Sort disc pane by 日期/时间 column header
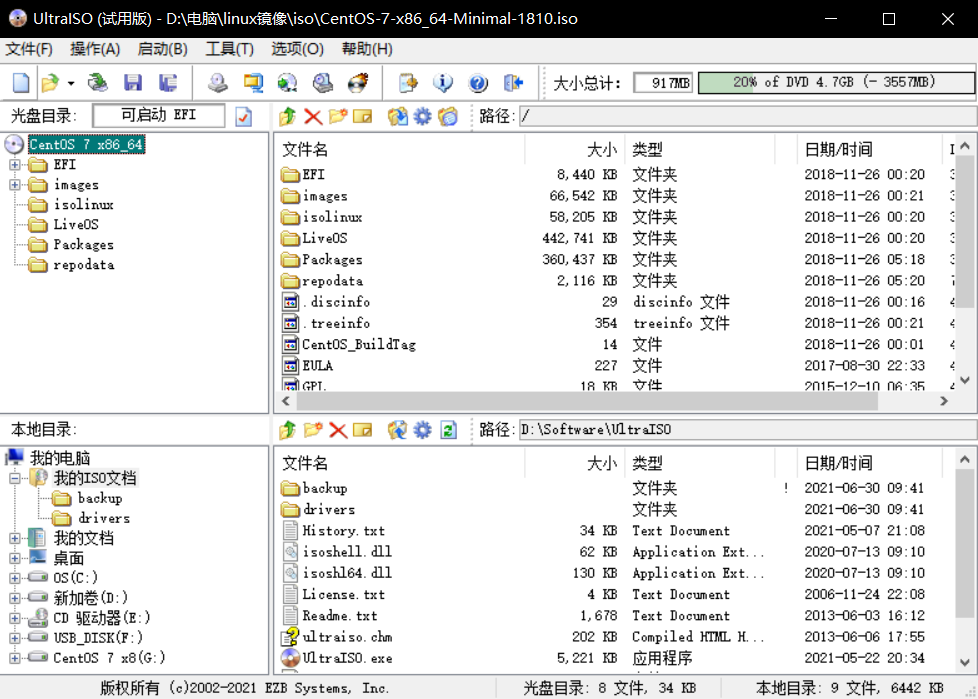The width and height of the screenshot is (978, 699). click(x=868, y=150)
